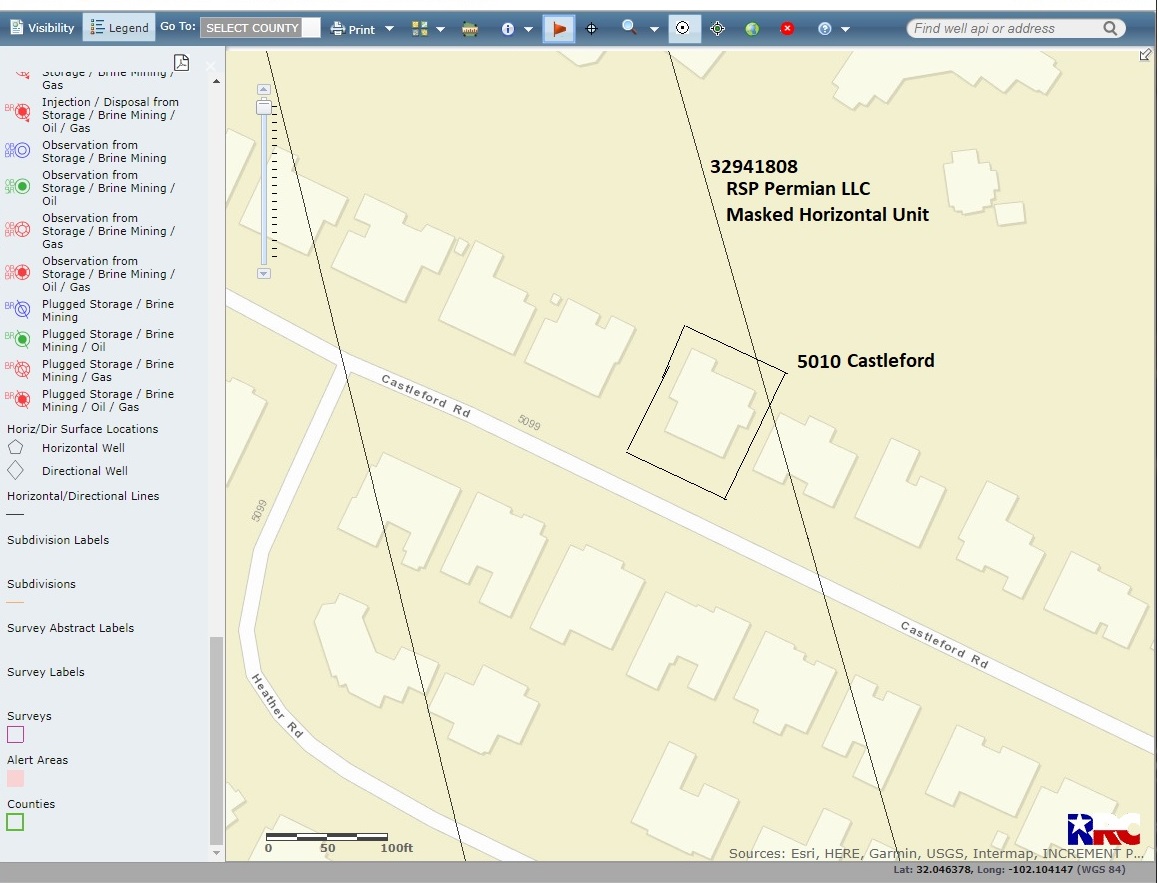Toggle the circle-dot locate tool
The height and width of the screenshot is (883, 1159).
point(683,28)
